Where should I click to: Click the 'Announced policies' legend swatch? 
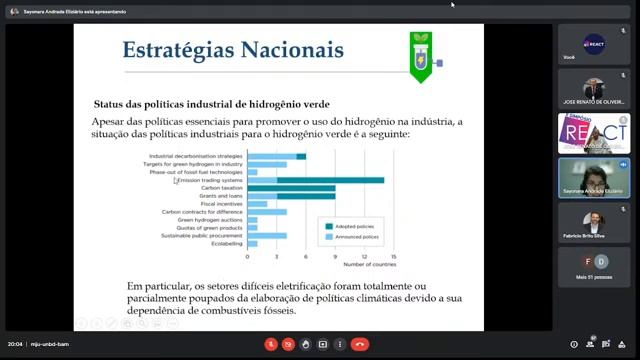(x=329, y=237)
